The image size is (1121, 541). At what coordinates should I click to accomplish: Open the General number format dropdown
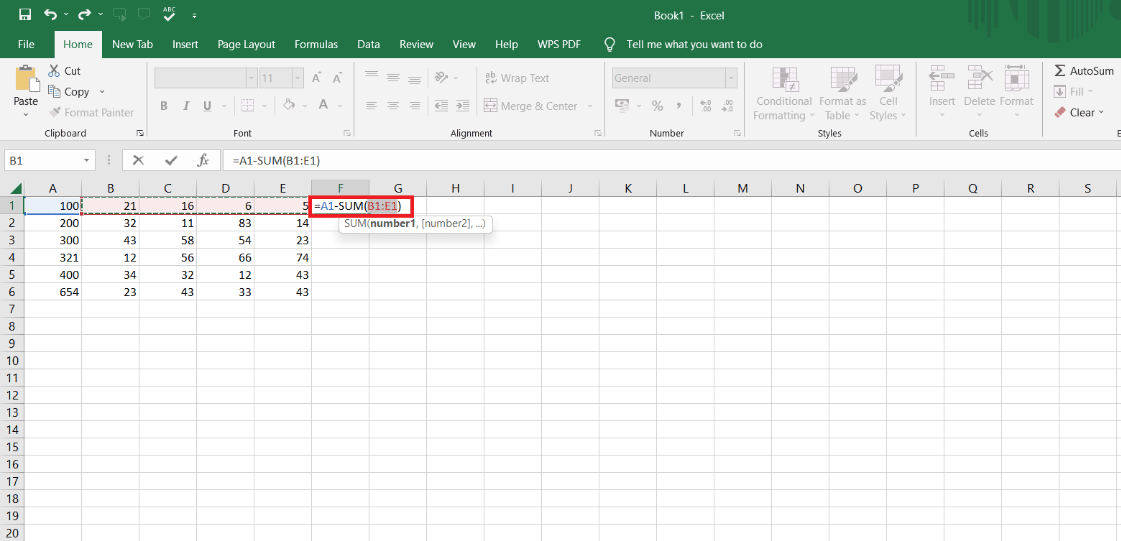pos(731,78)
